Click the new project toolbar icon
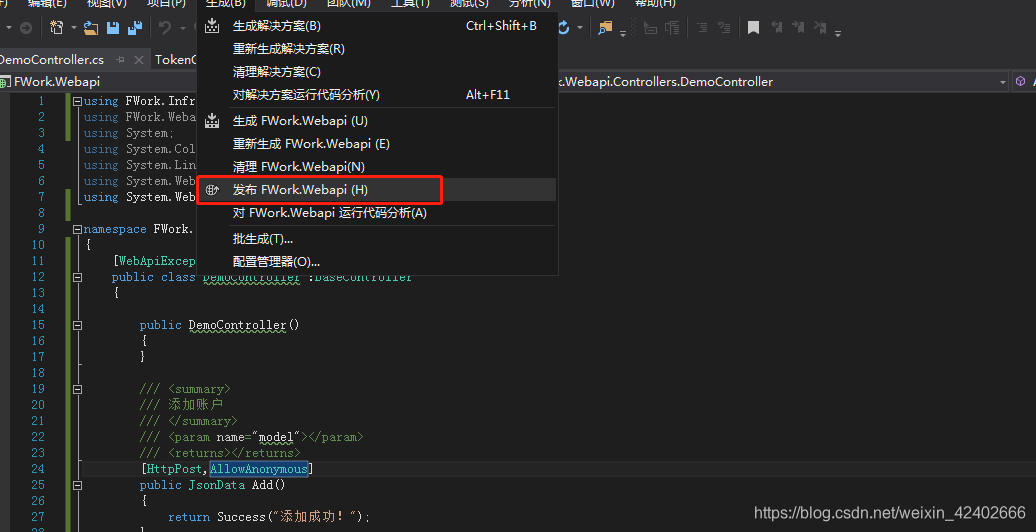The height and width of the screenshot is (532, 1036). 57,28
